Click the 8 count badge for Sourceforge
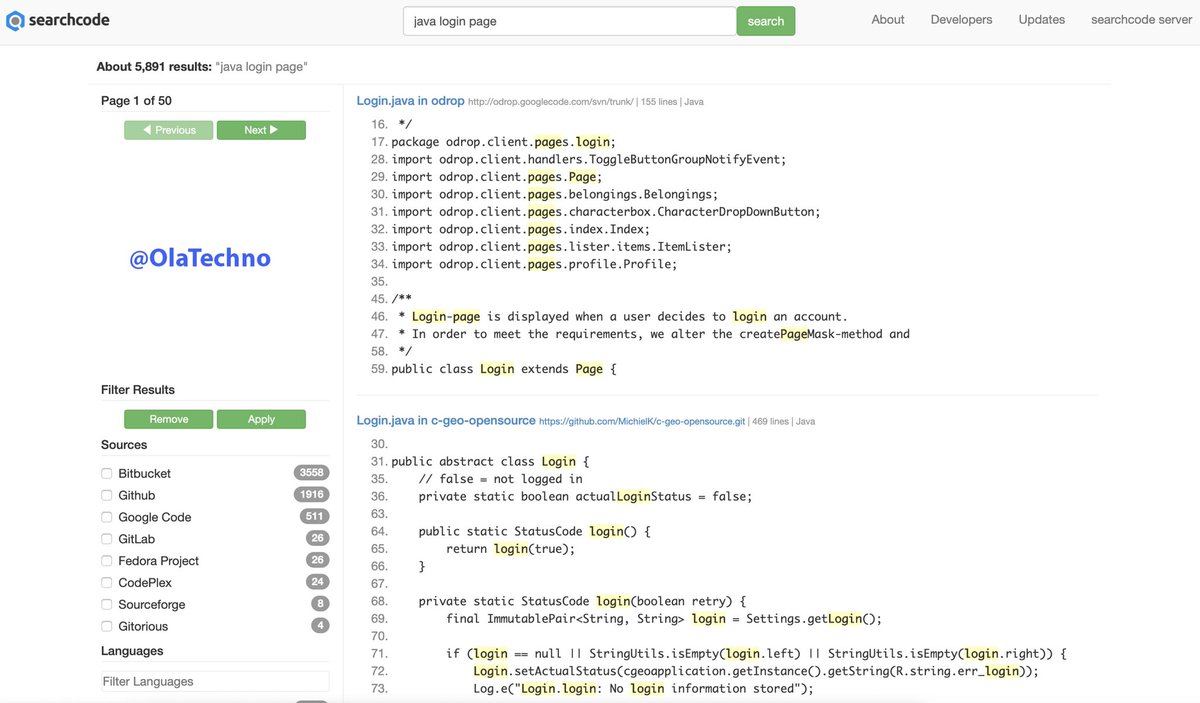The height and width of the screenshot is (703, 1200). [x=320, y=604]
